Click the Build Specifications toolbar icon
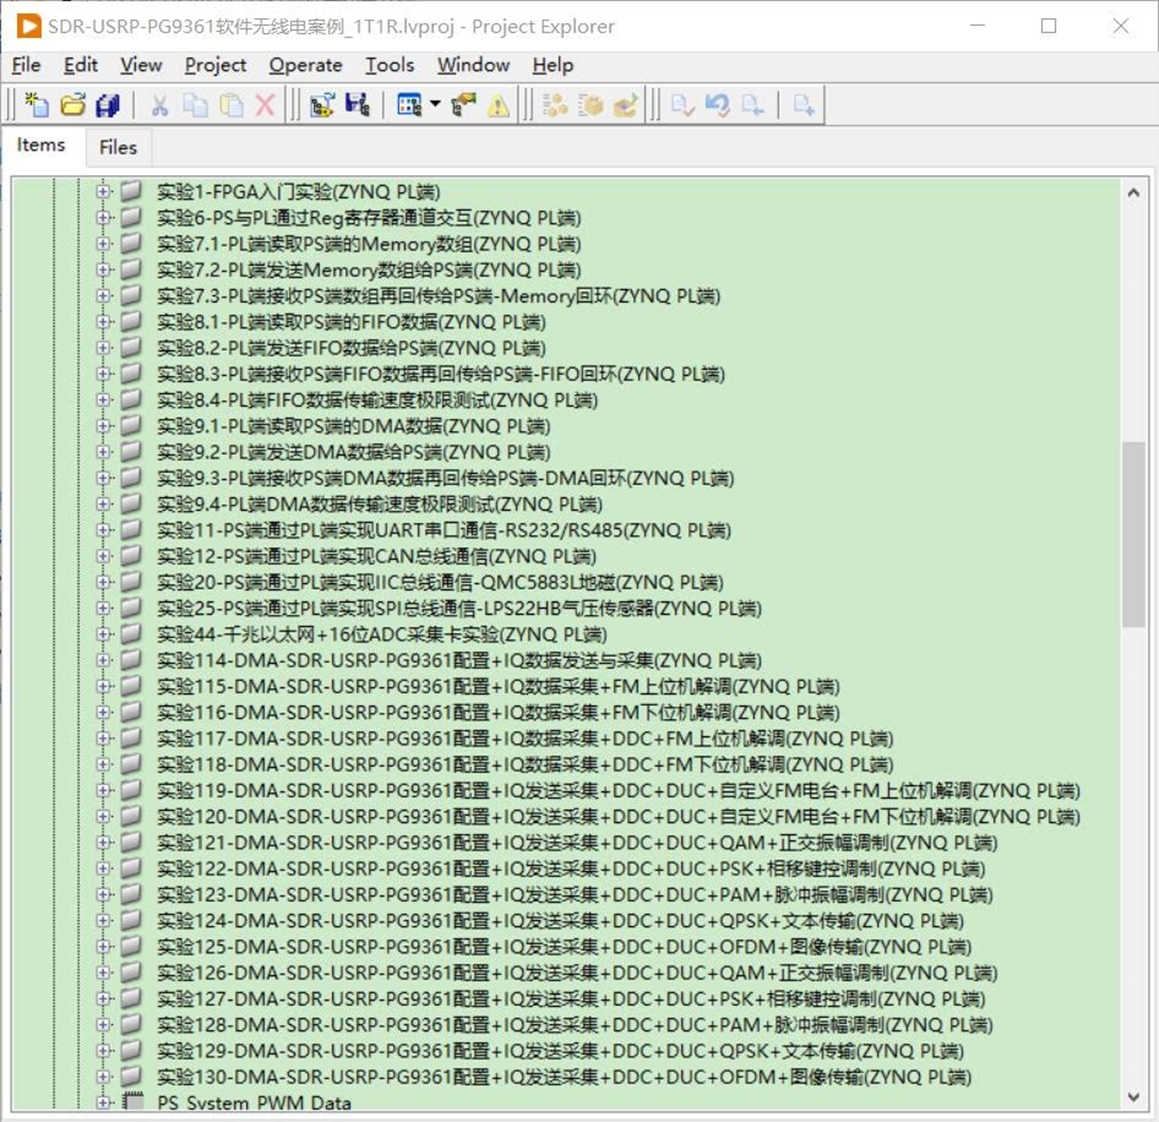The height and width of the screenshot is (1122, 1159). point(555,105)
